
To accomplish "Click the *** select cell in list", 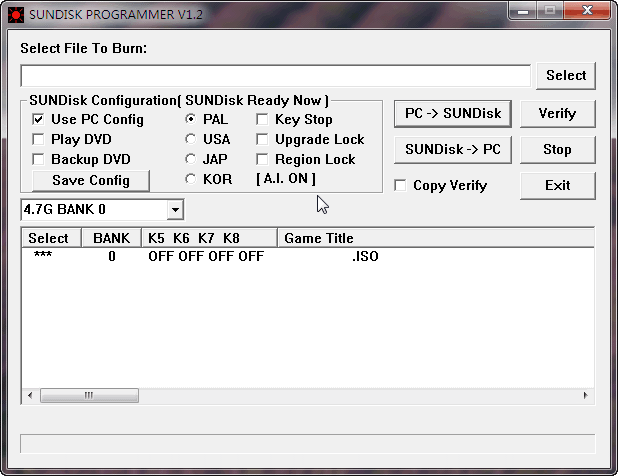I will [x=43, y=255].
